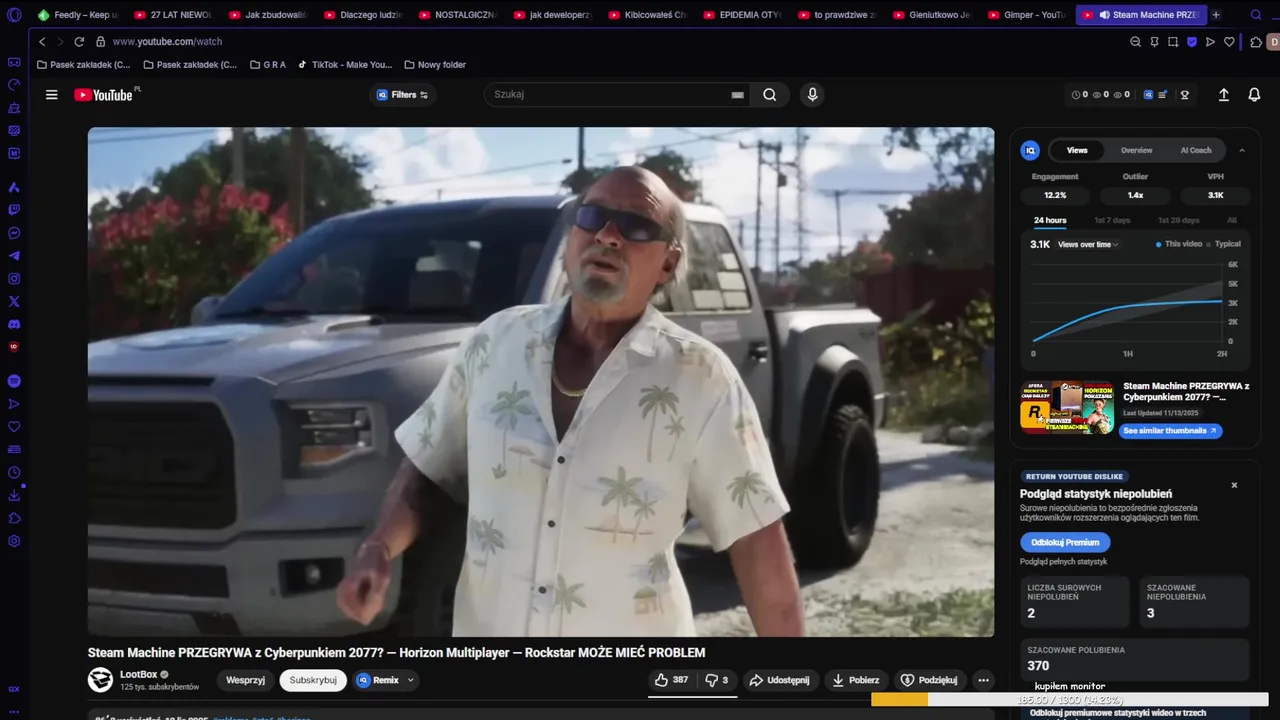Select the Views tab in IQ panel
The height and width of the screenshot is (720, 1280).
pyautogui.click(x=1077, y=150)
